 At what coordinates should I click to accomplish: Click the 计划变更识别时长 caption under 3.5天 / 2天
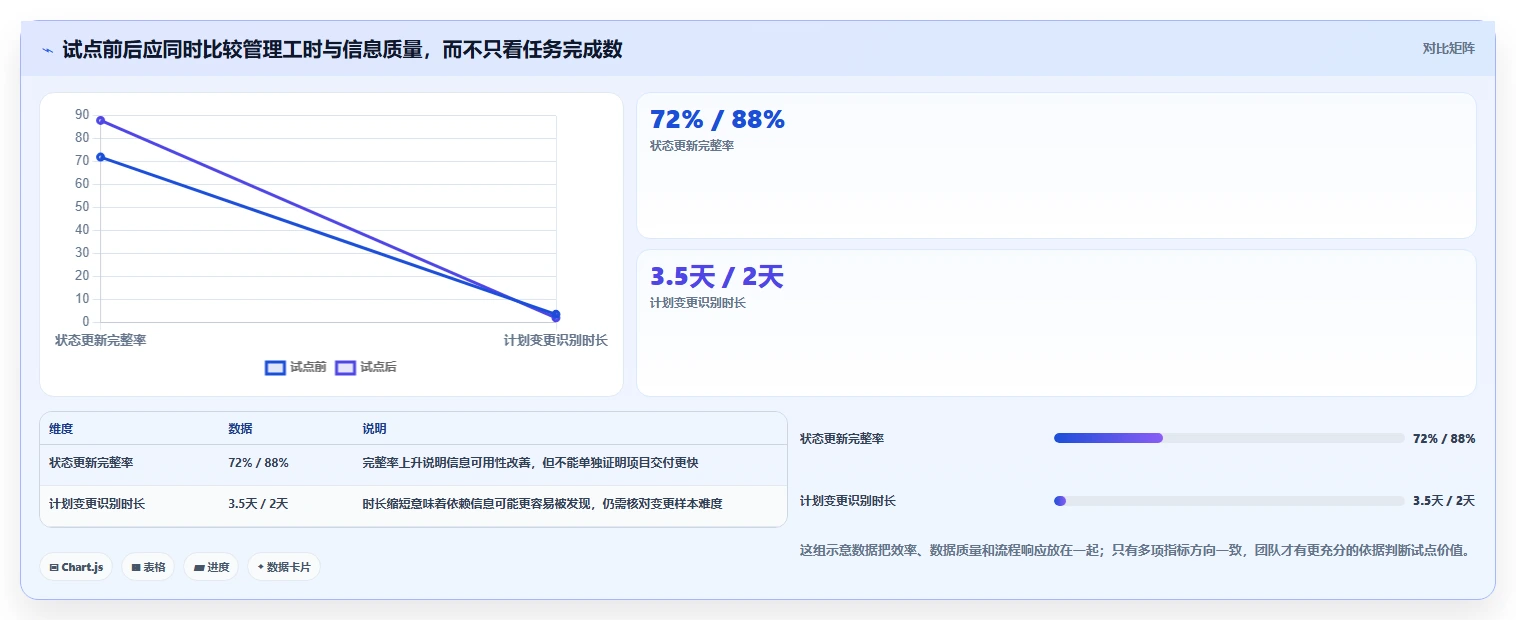tap(698, 303)
